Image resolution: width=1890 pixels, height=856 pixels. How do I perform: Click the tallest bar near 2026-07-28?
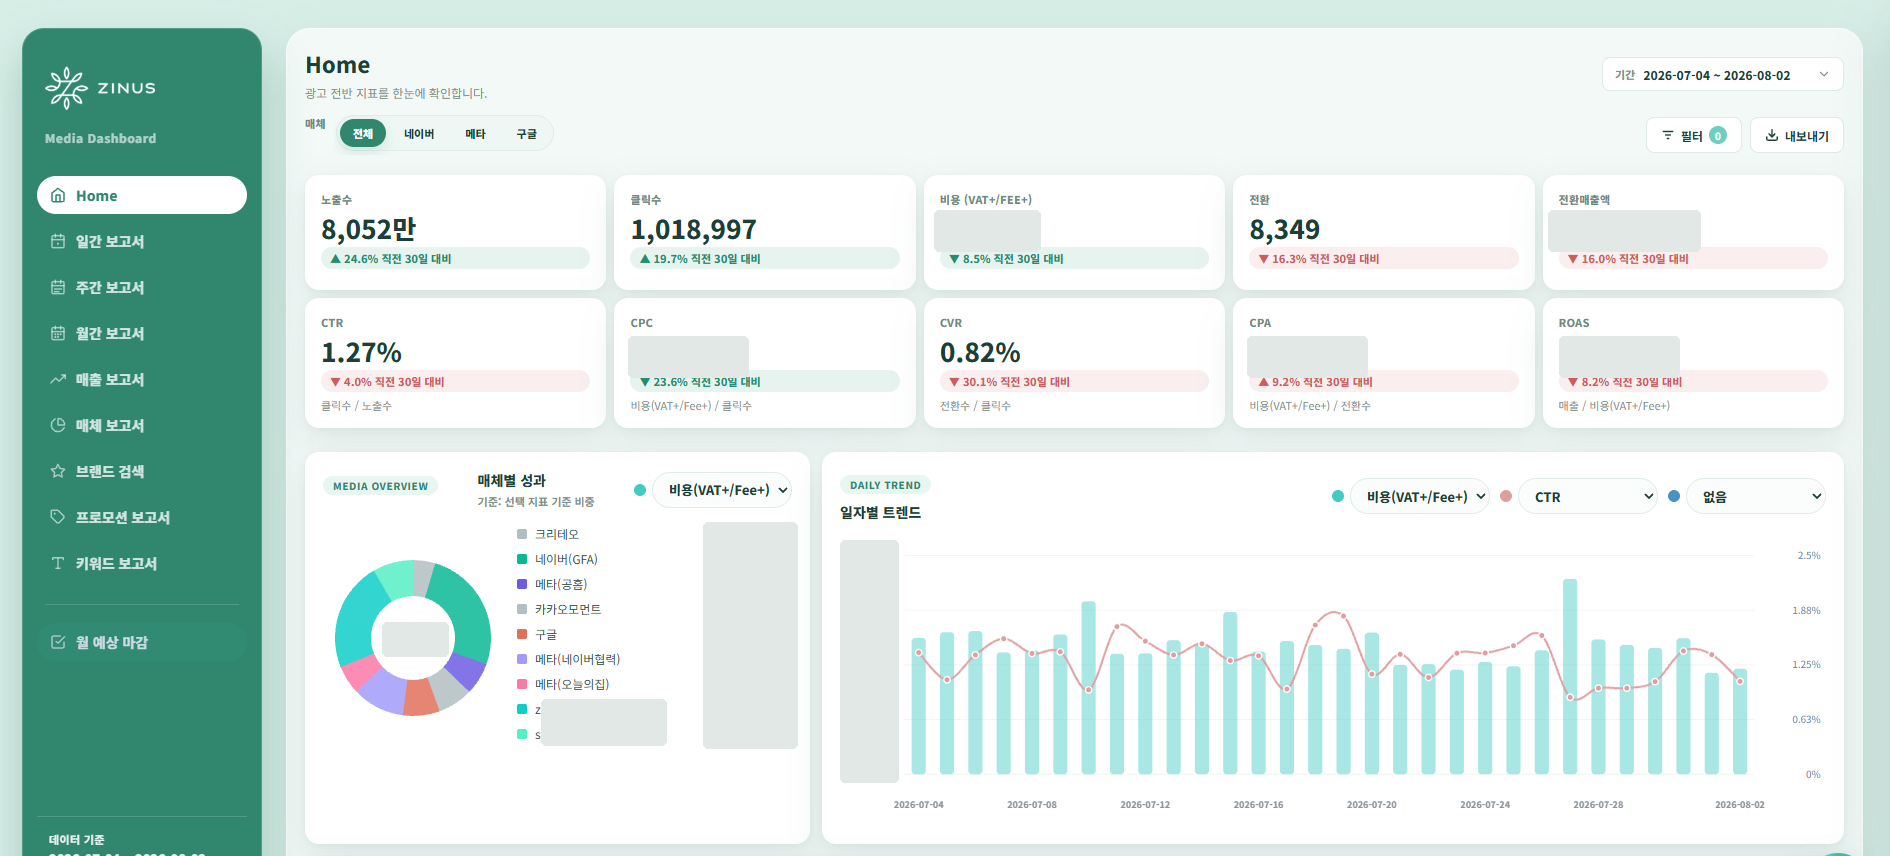tap(1570, 676)
